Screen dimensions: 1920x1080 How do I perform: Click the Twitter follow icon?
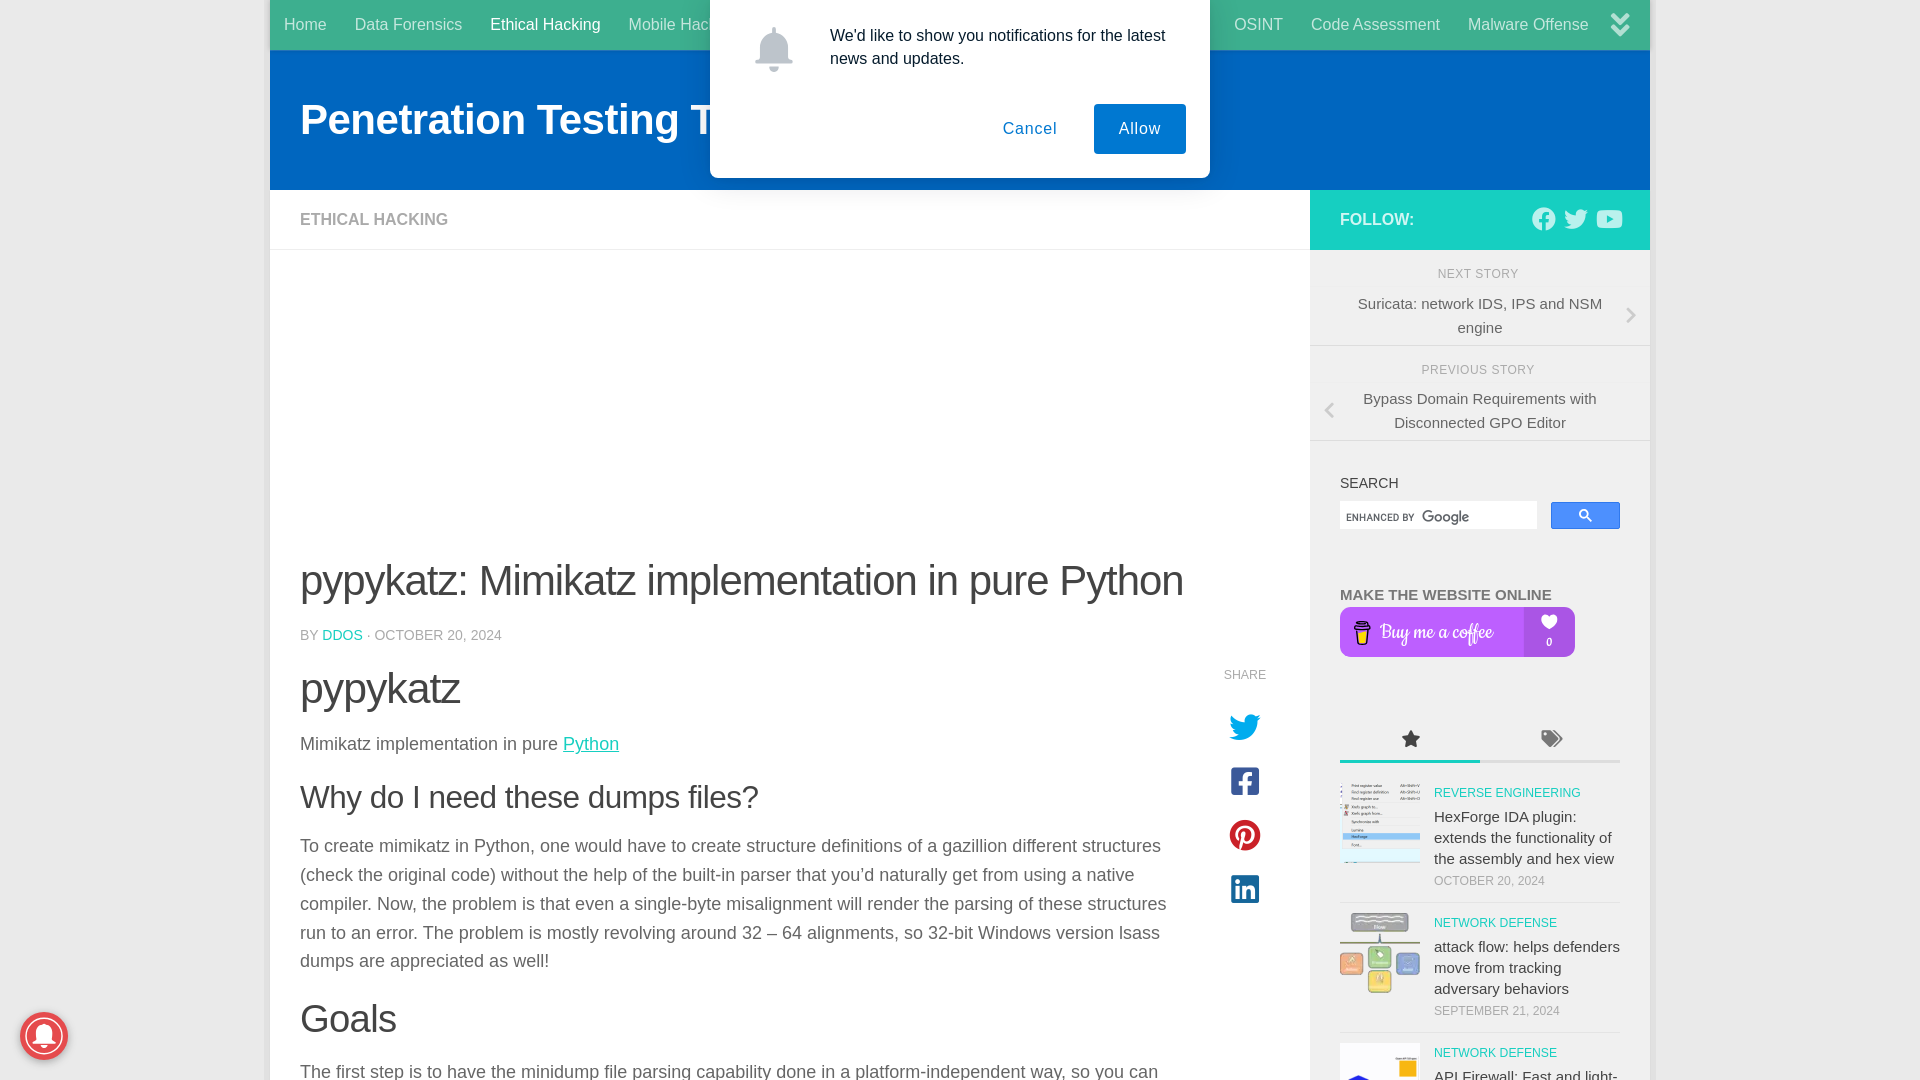(x=1576, y=219)
